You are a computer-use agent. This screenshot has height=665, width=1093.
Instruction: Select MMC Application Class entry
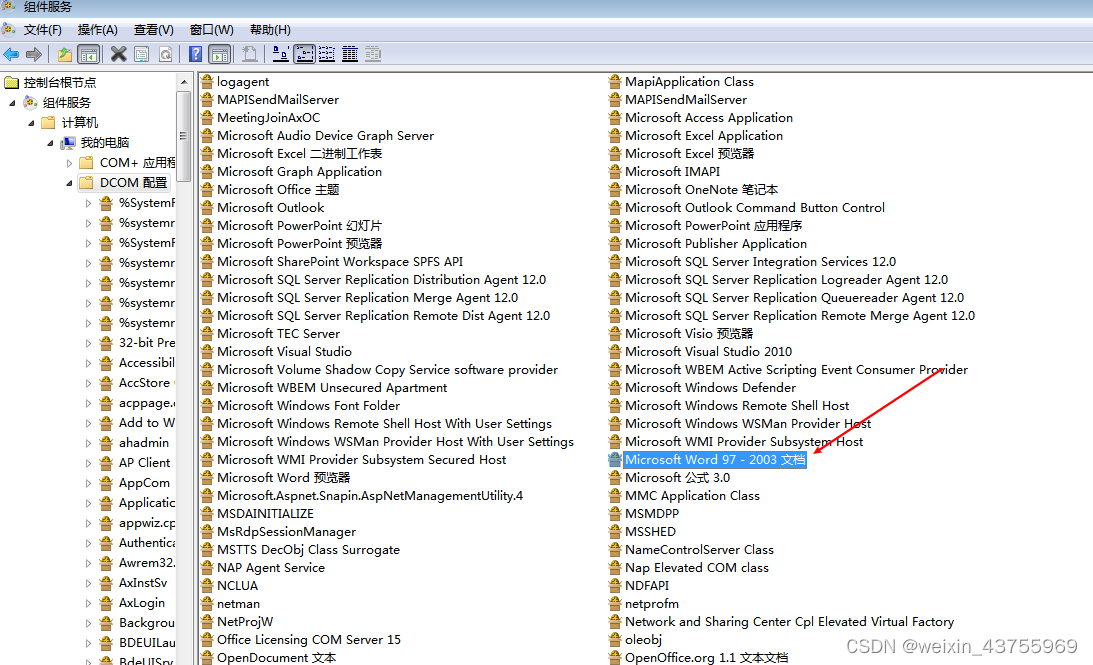click(x=692, y=496)
